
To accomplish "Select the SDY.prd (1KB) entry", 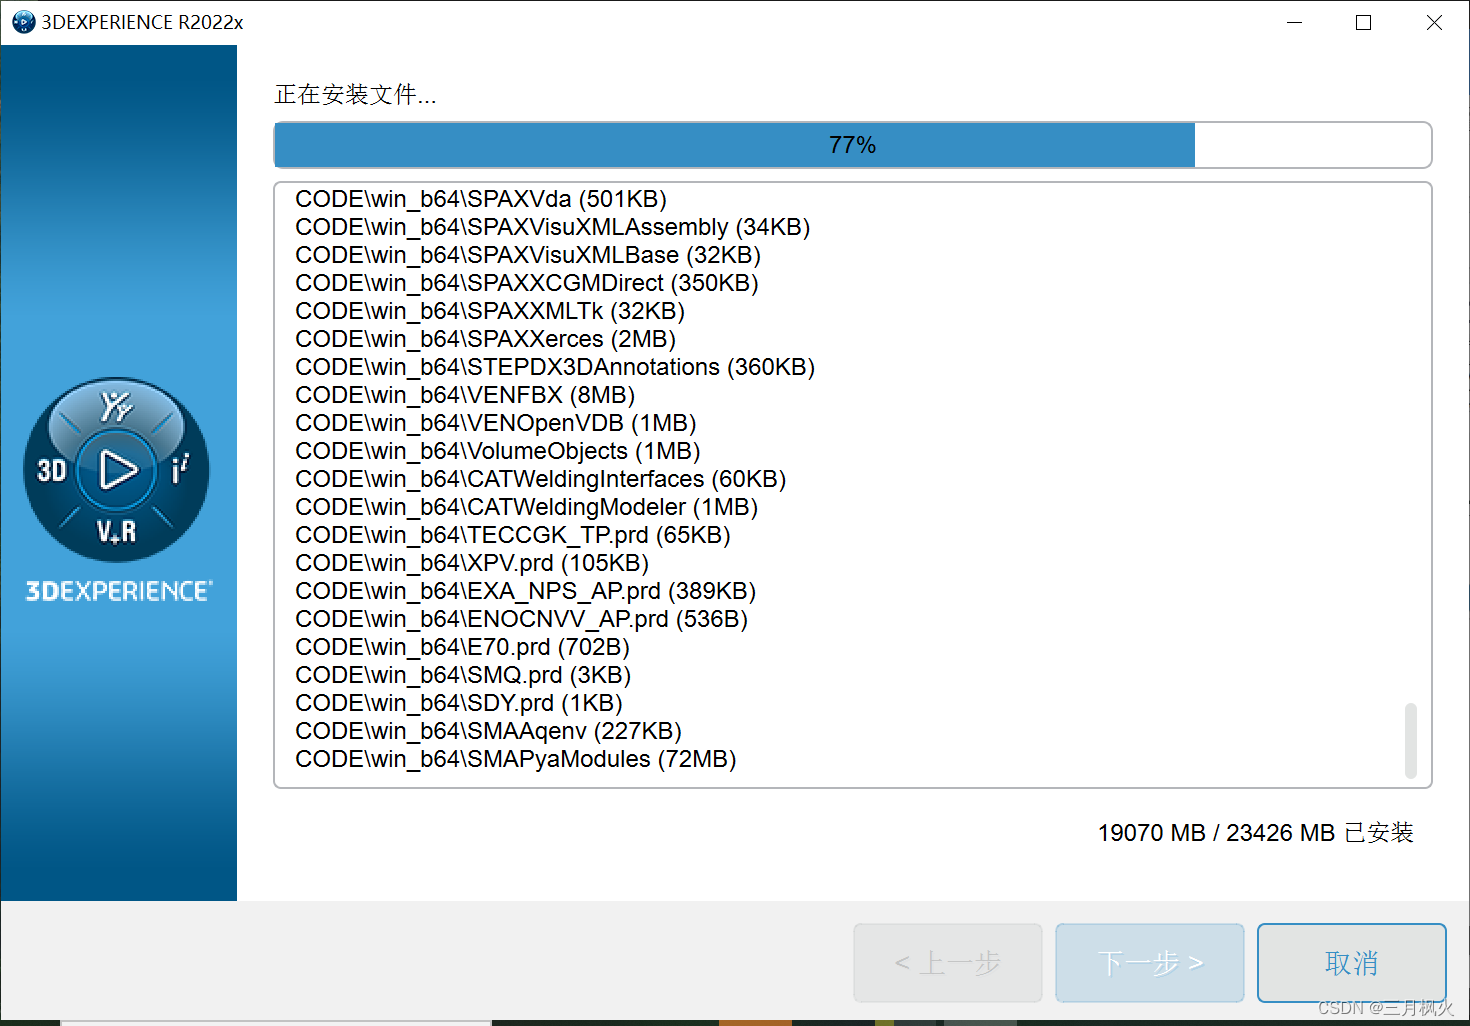I will pyautogui.click(x=459, y=703).
